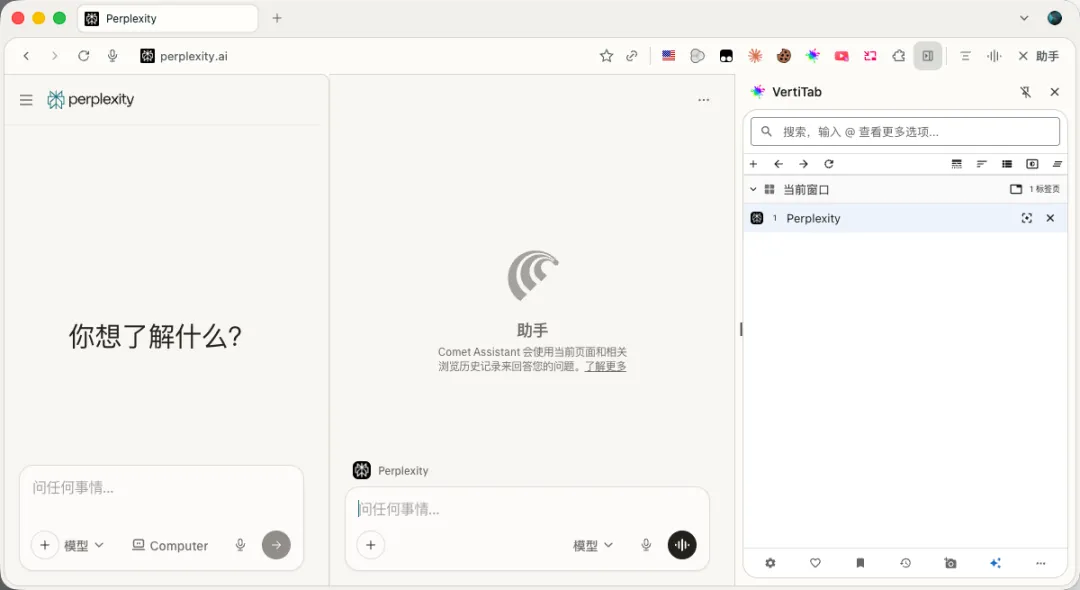Switch VertiTab to list view
The image size is (1080, 590).
coord(1007,164)
